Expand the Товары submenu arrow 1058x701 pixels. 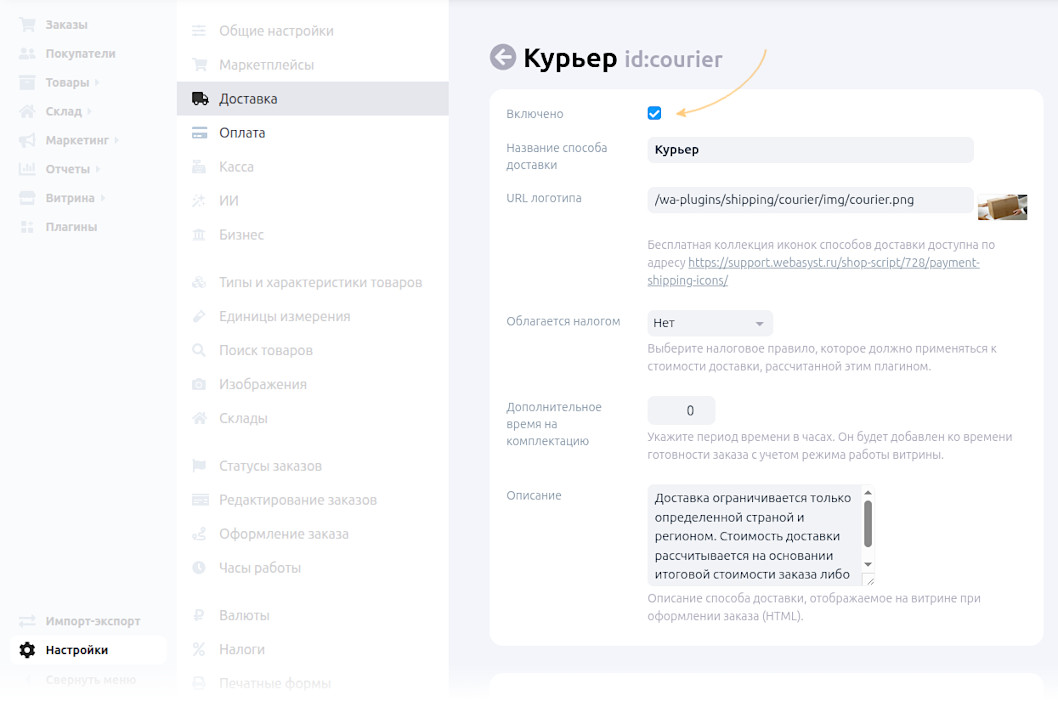coord(97,83)
